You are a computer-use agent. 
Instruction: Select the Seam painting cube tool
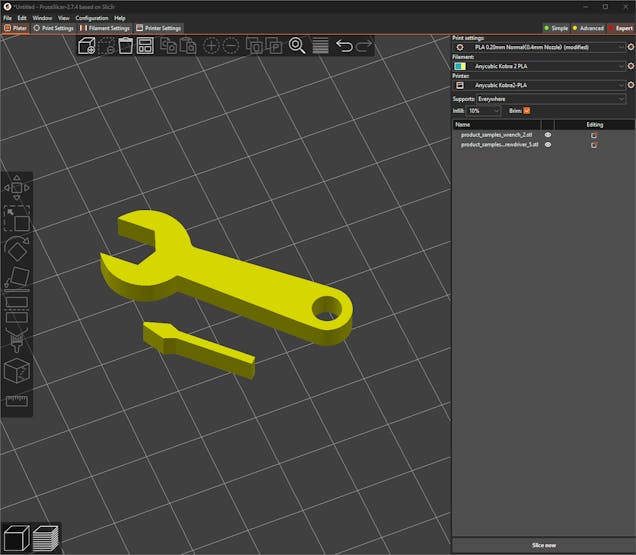tap(17, 370)
